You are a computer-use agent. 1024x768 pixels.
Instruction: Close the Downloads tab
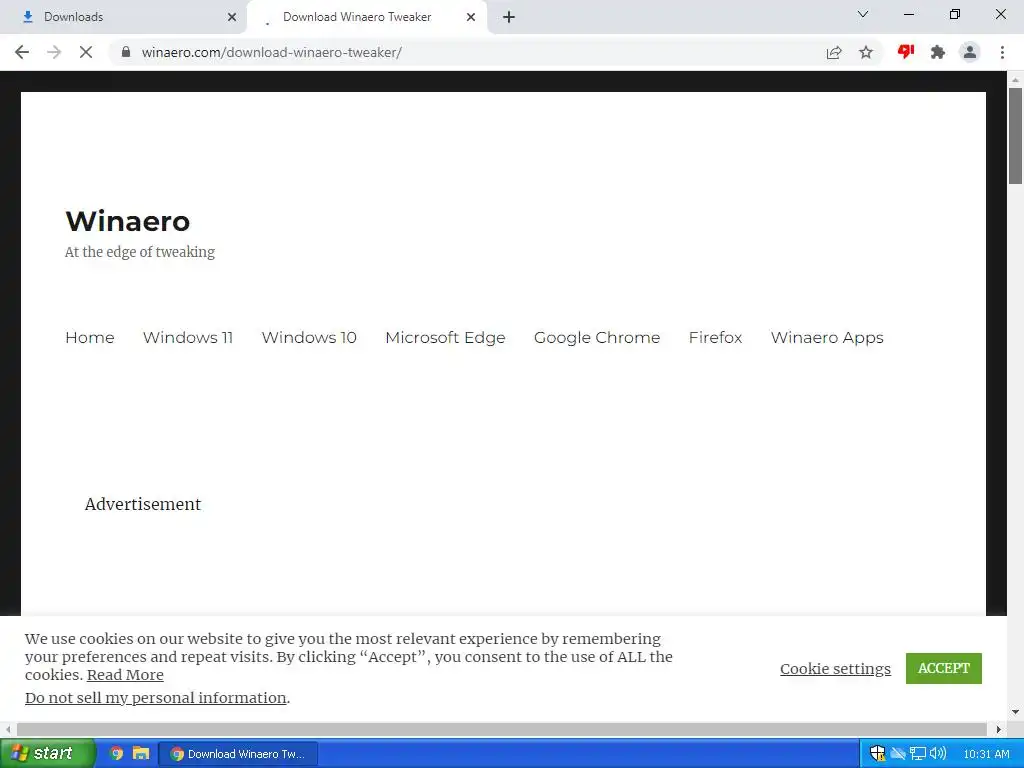232,17
